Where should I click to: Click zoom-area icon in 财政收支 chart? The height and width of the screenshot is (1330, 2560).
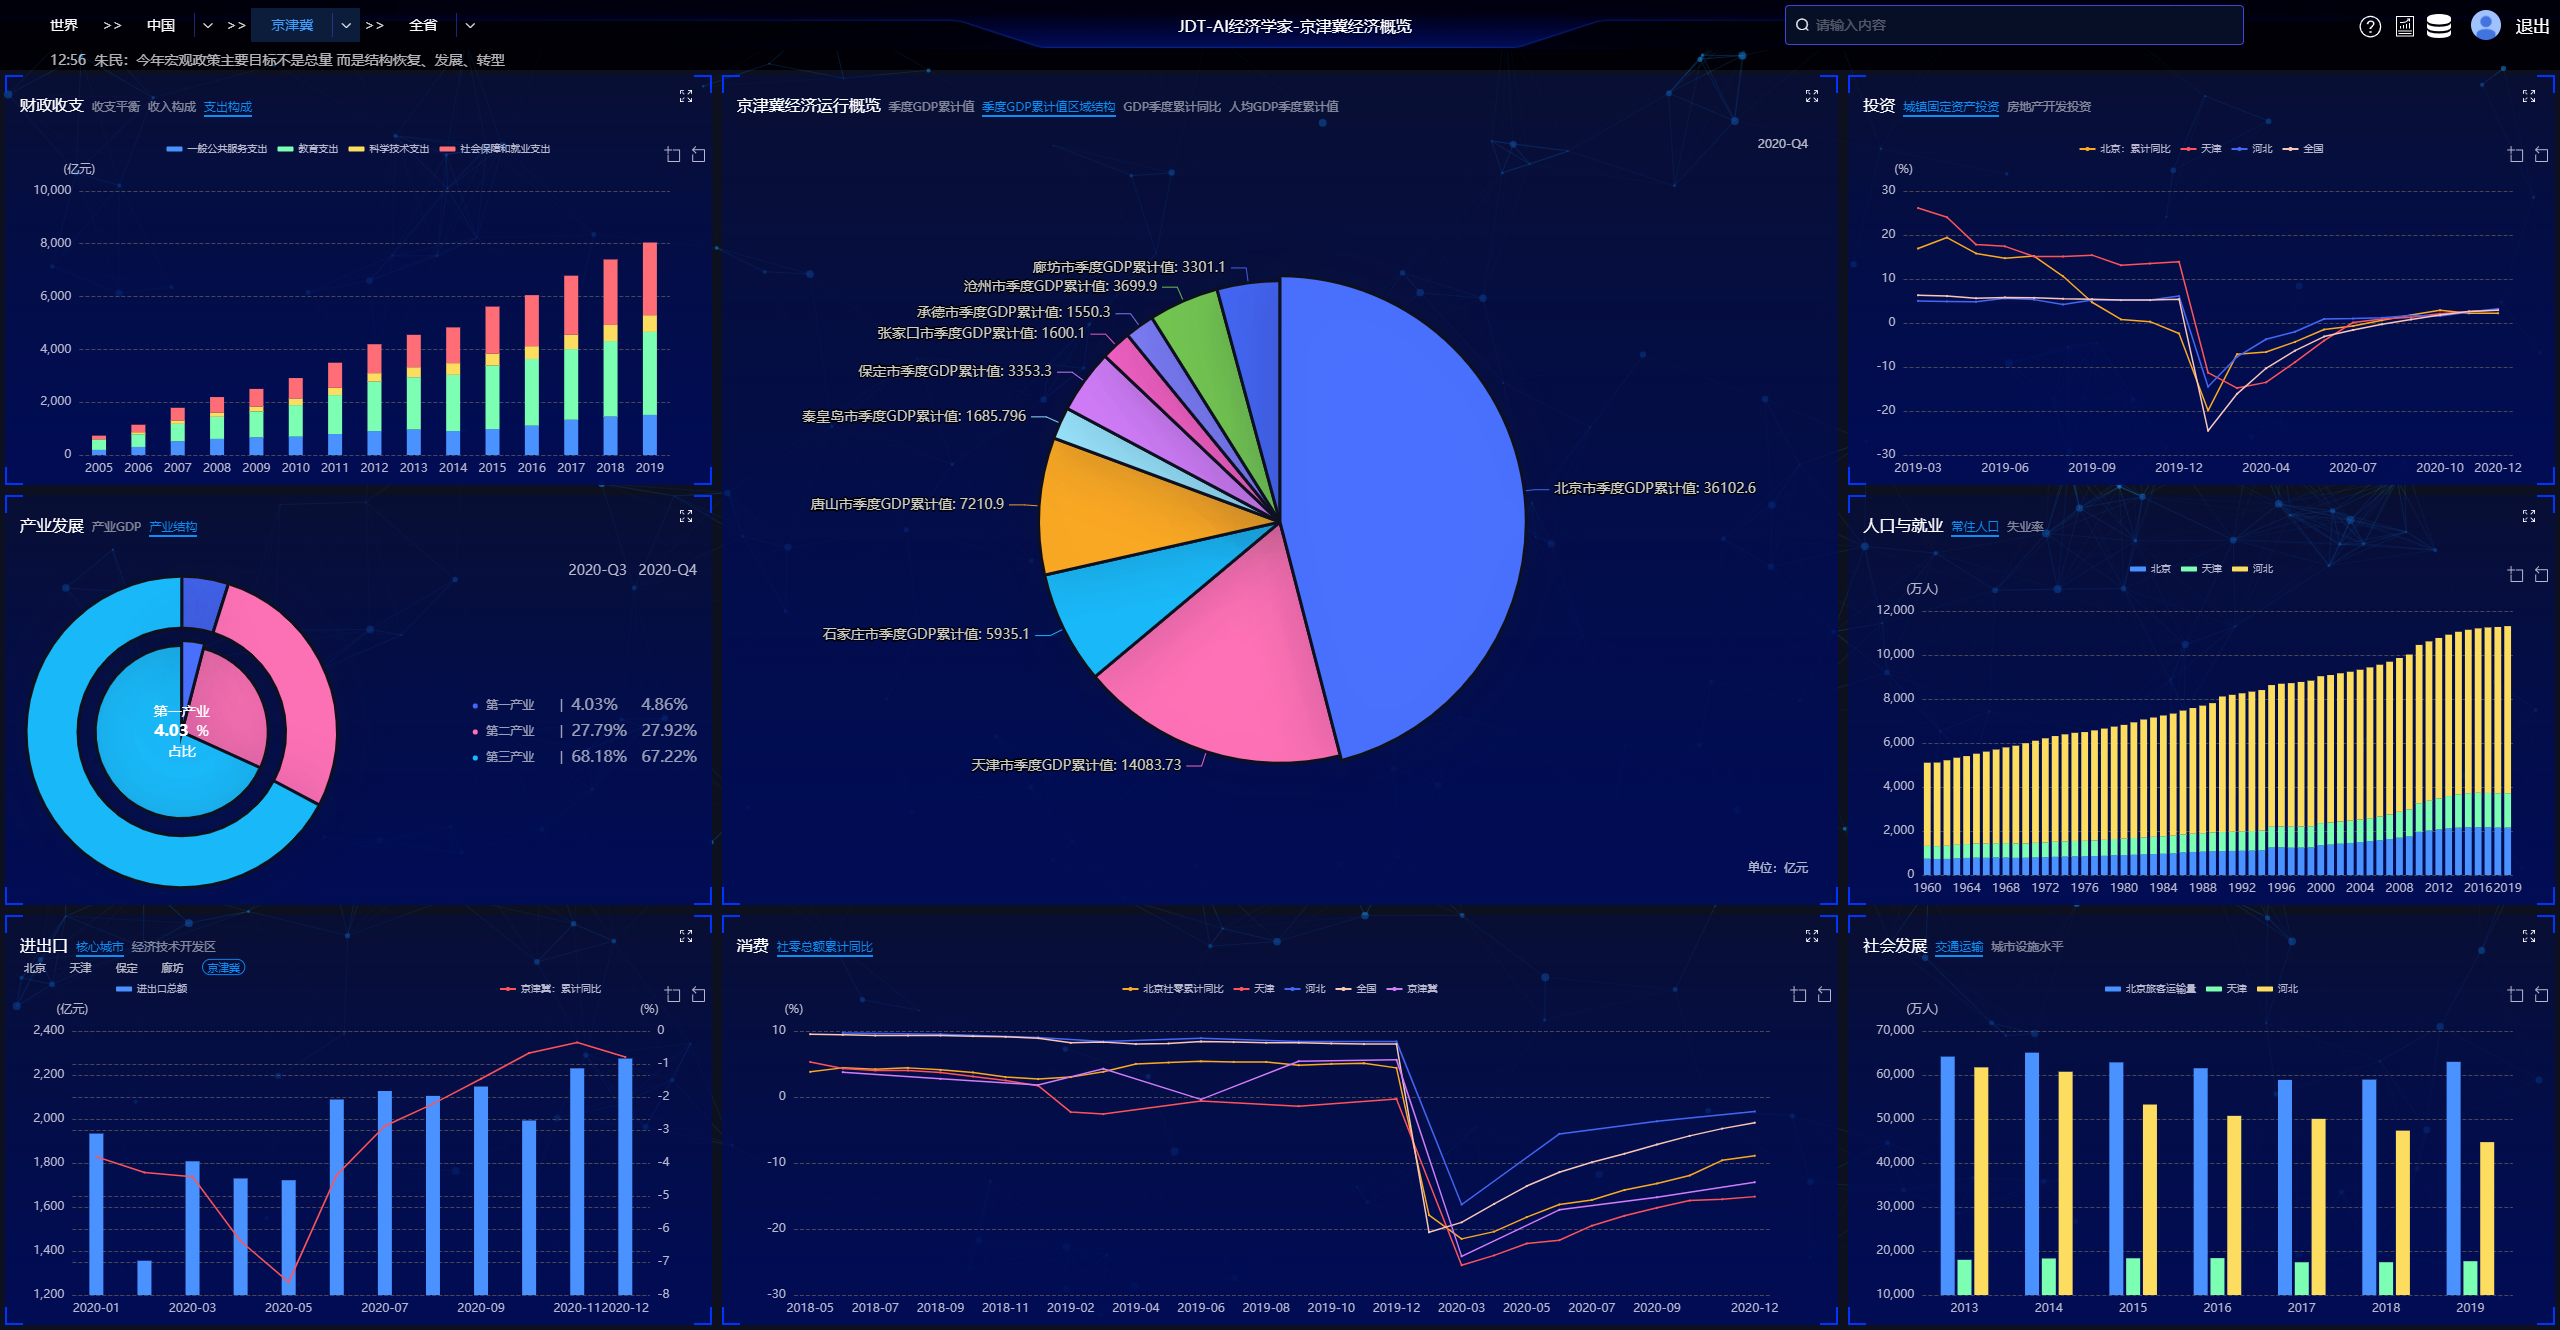(673, 155)
